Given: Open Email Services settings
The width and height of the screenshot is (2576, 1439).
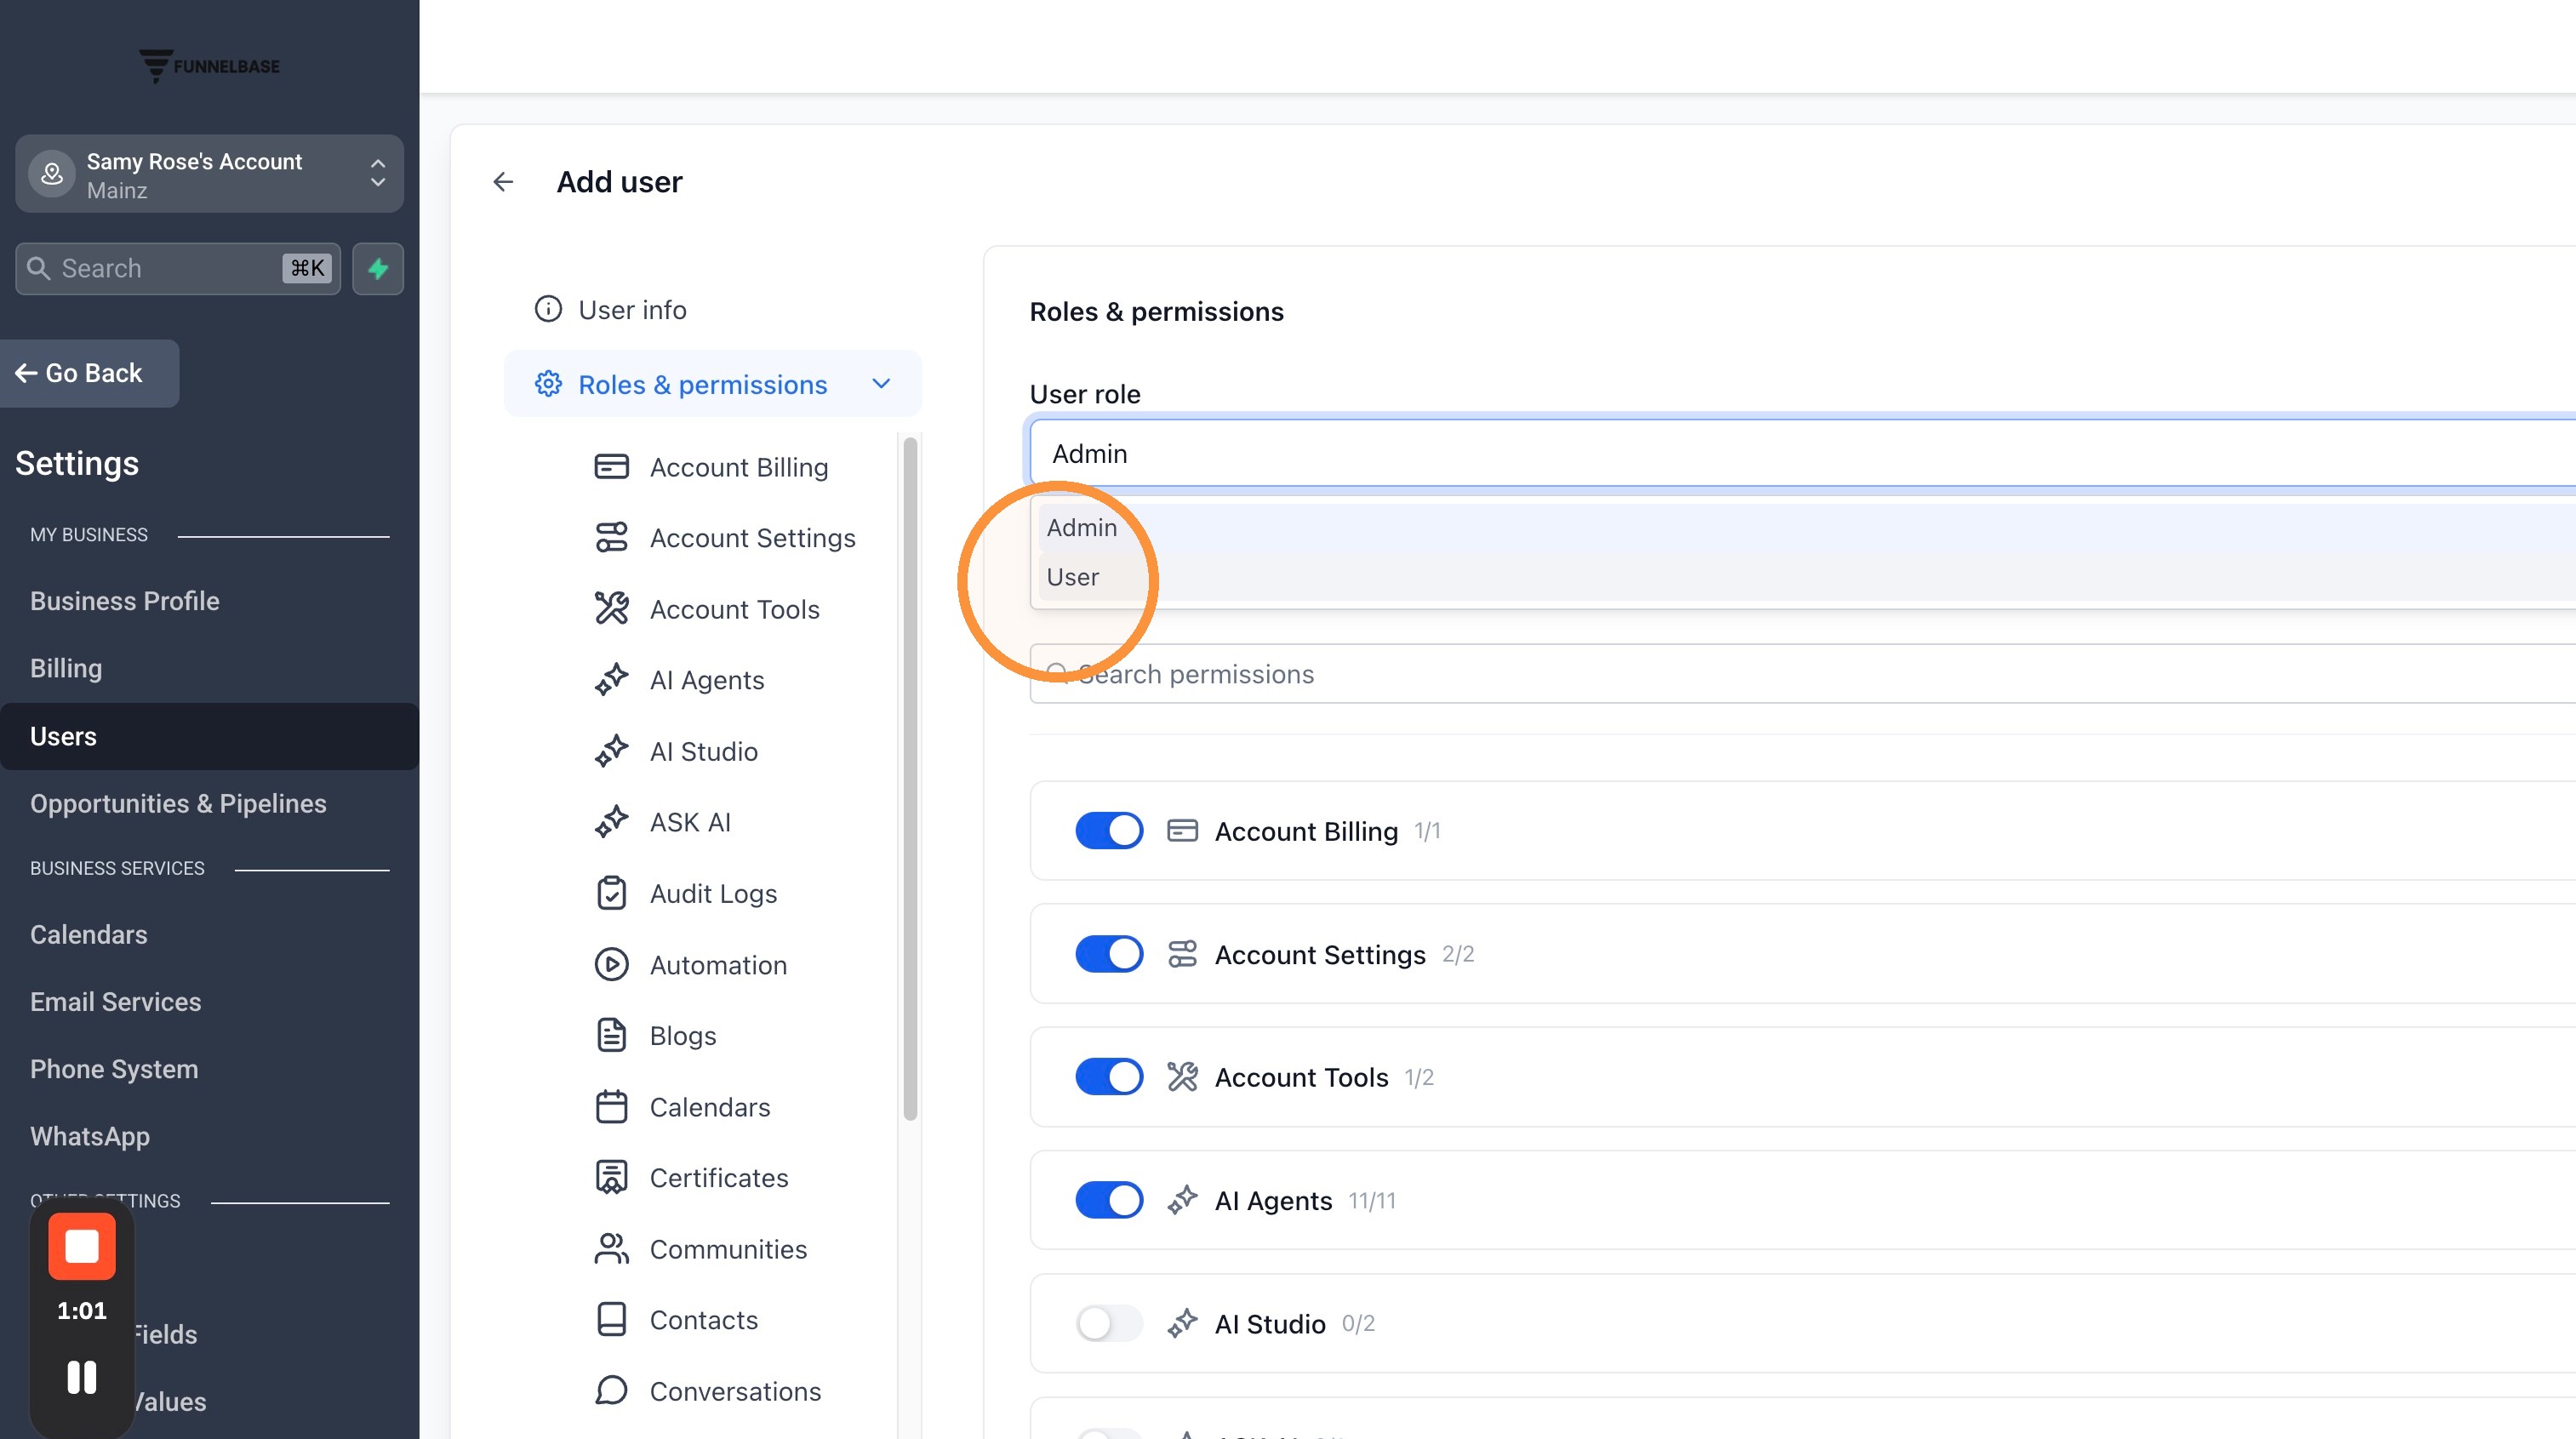Looking at the screenshot, I should [115, 1001].
